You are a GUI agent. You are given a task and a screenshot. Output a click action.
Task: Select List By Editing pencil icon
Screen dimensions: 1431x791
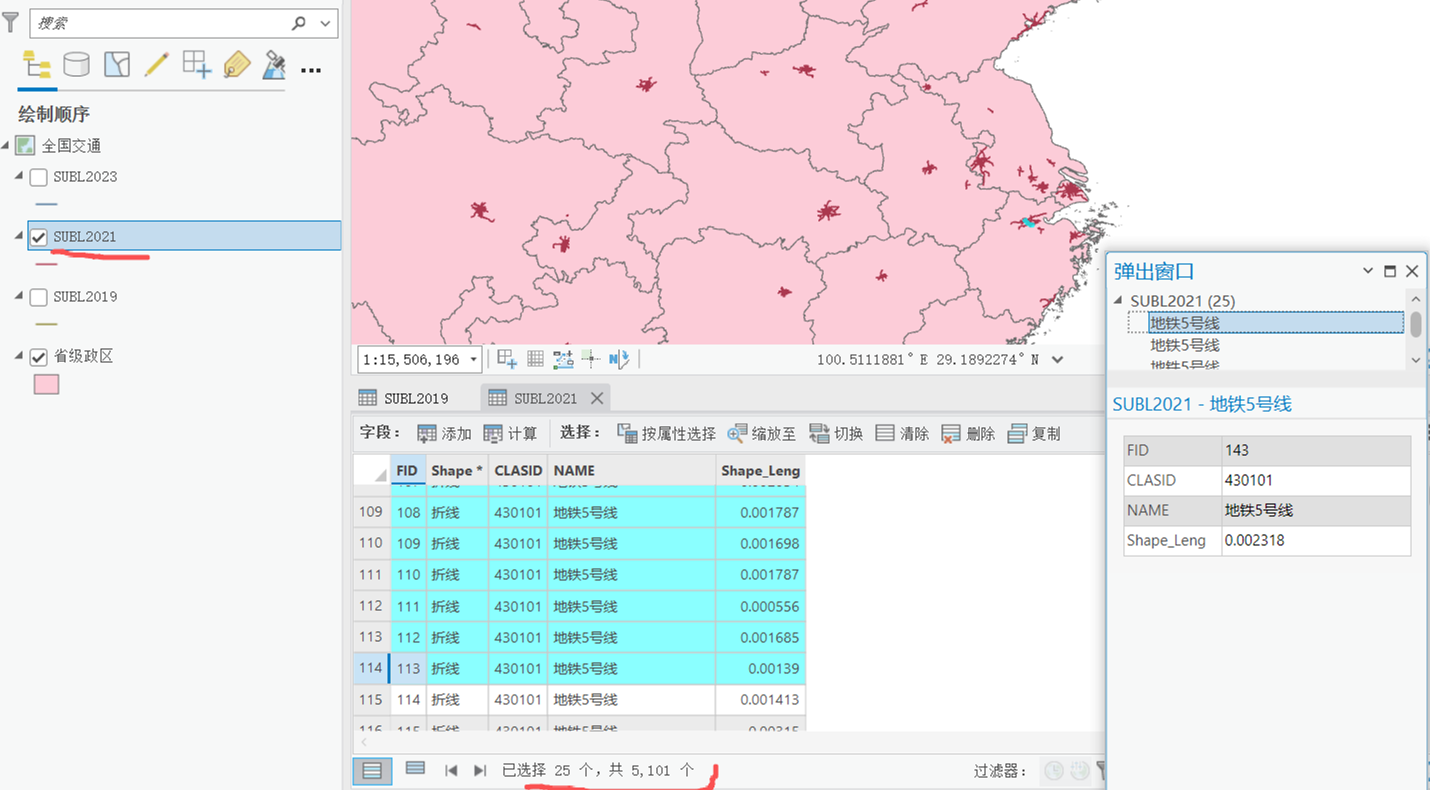(x=156, y=65)
